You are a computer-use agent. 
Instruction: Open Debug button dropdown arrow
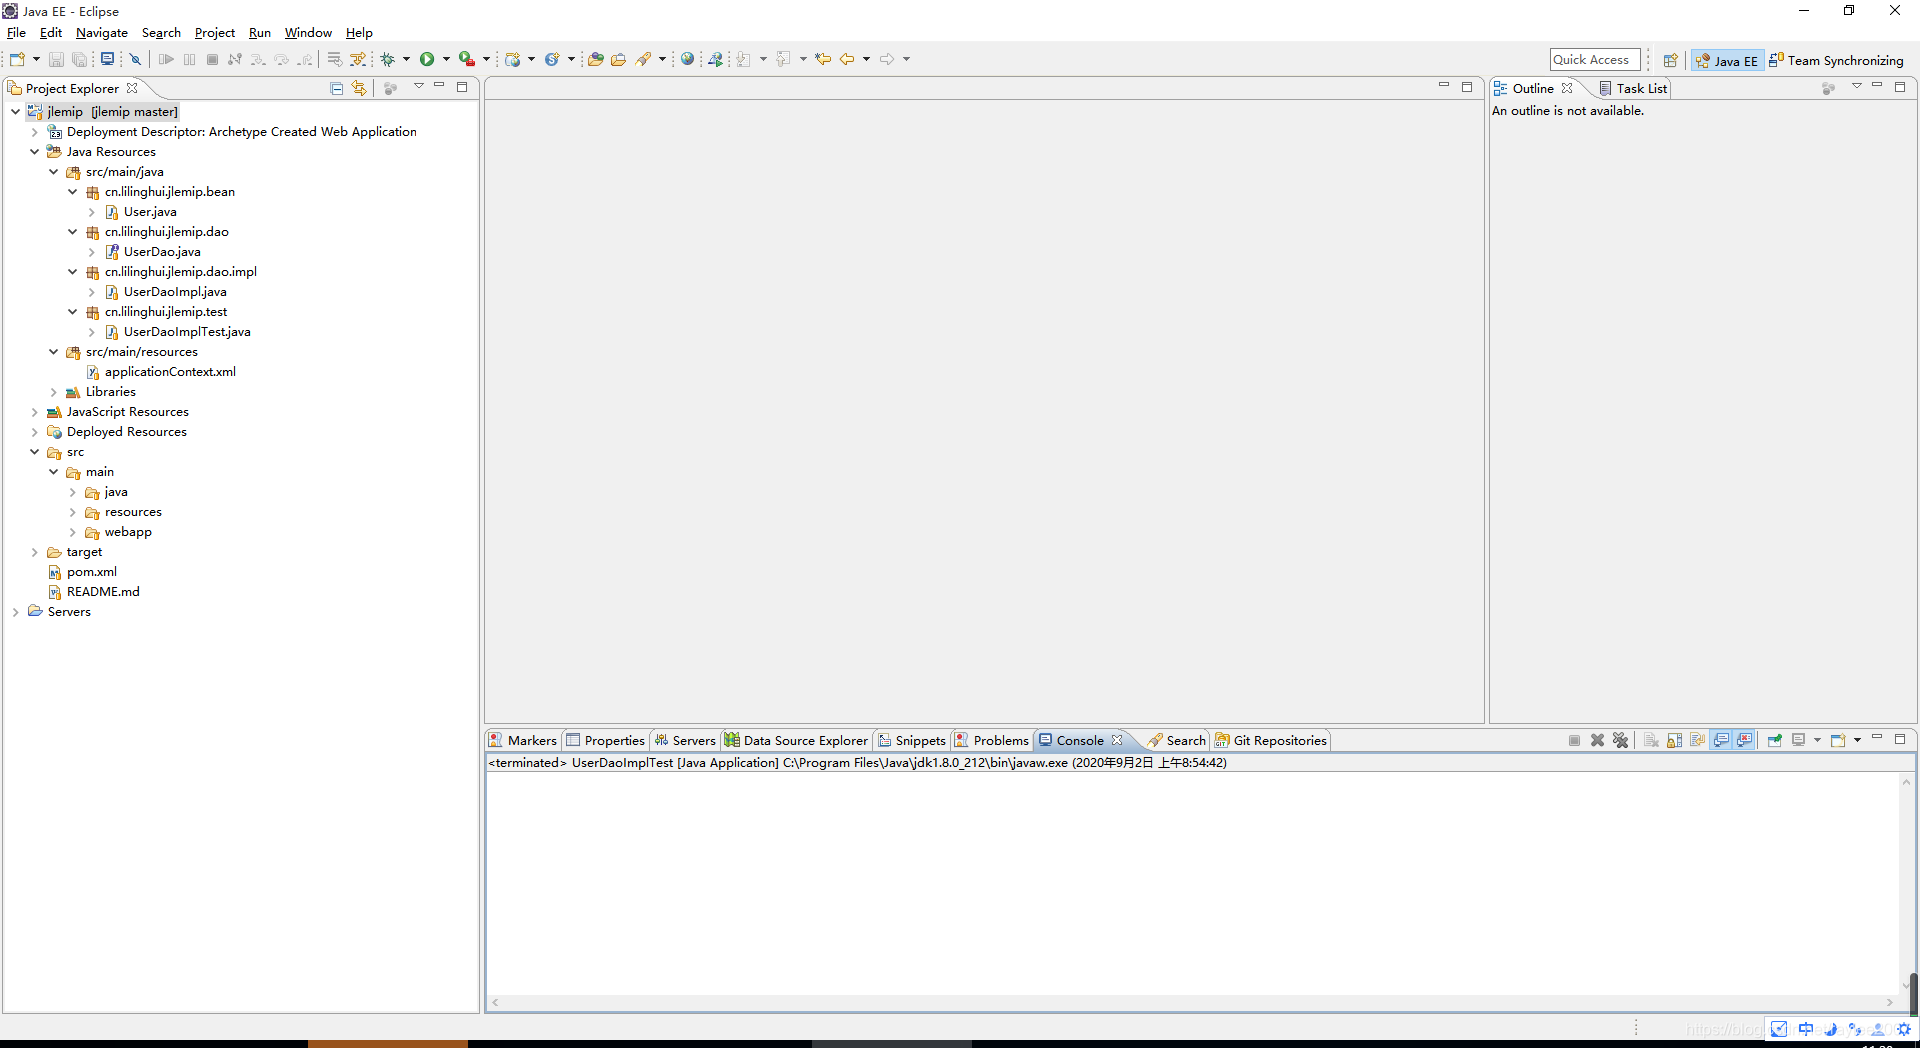pyautogui.click(x=406, y=59)
